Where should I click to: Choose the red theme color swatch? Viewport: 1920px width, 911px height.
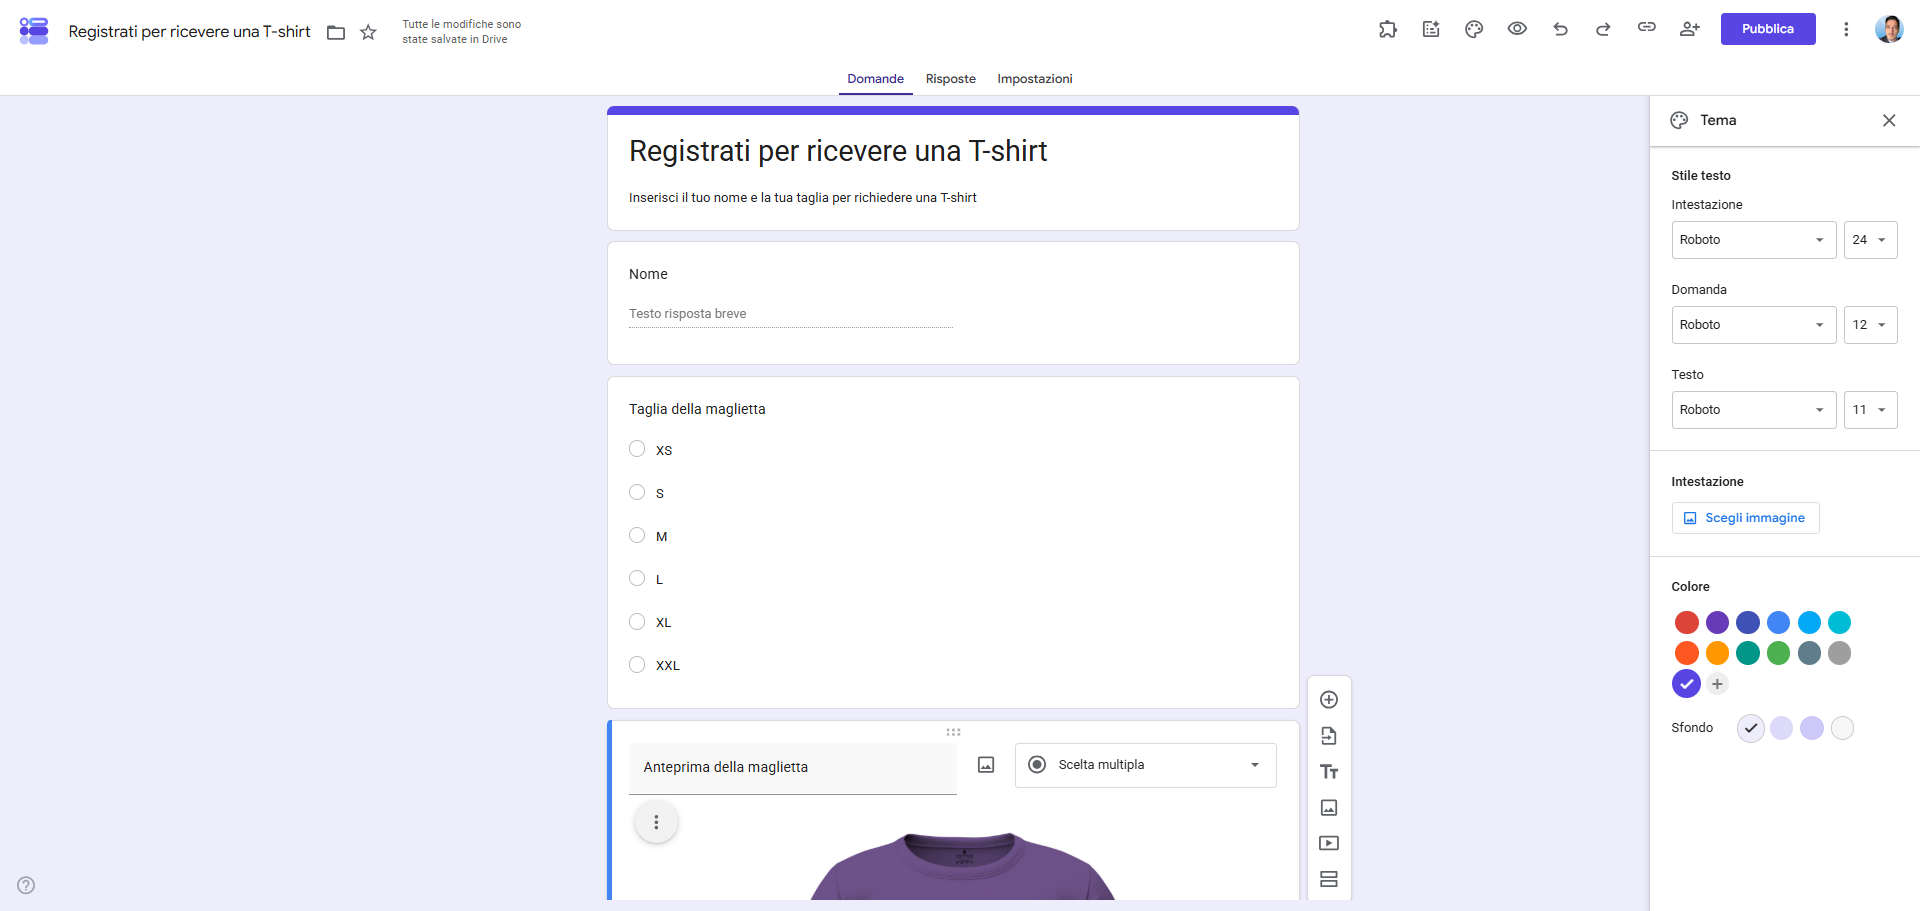pyautogui.click(x=1686, y=622)
